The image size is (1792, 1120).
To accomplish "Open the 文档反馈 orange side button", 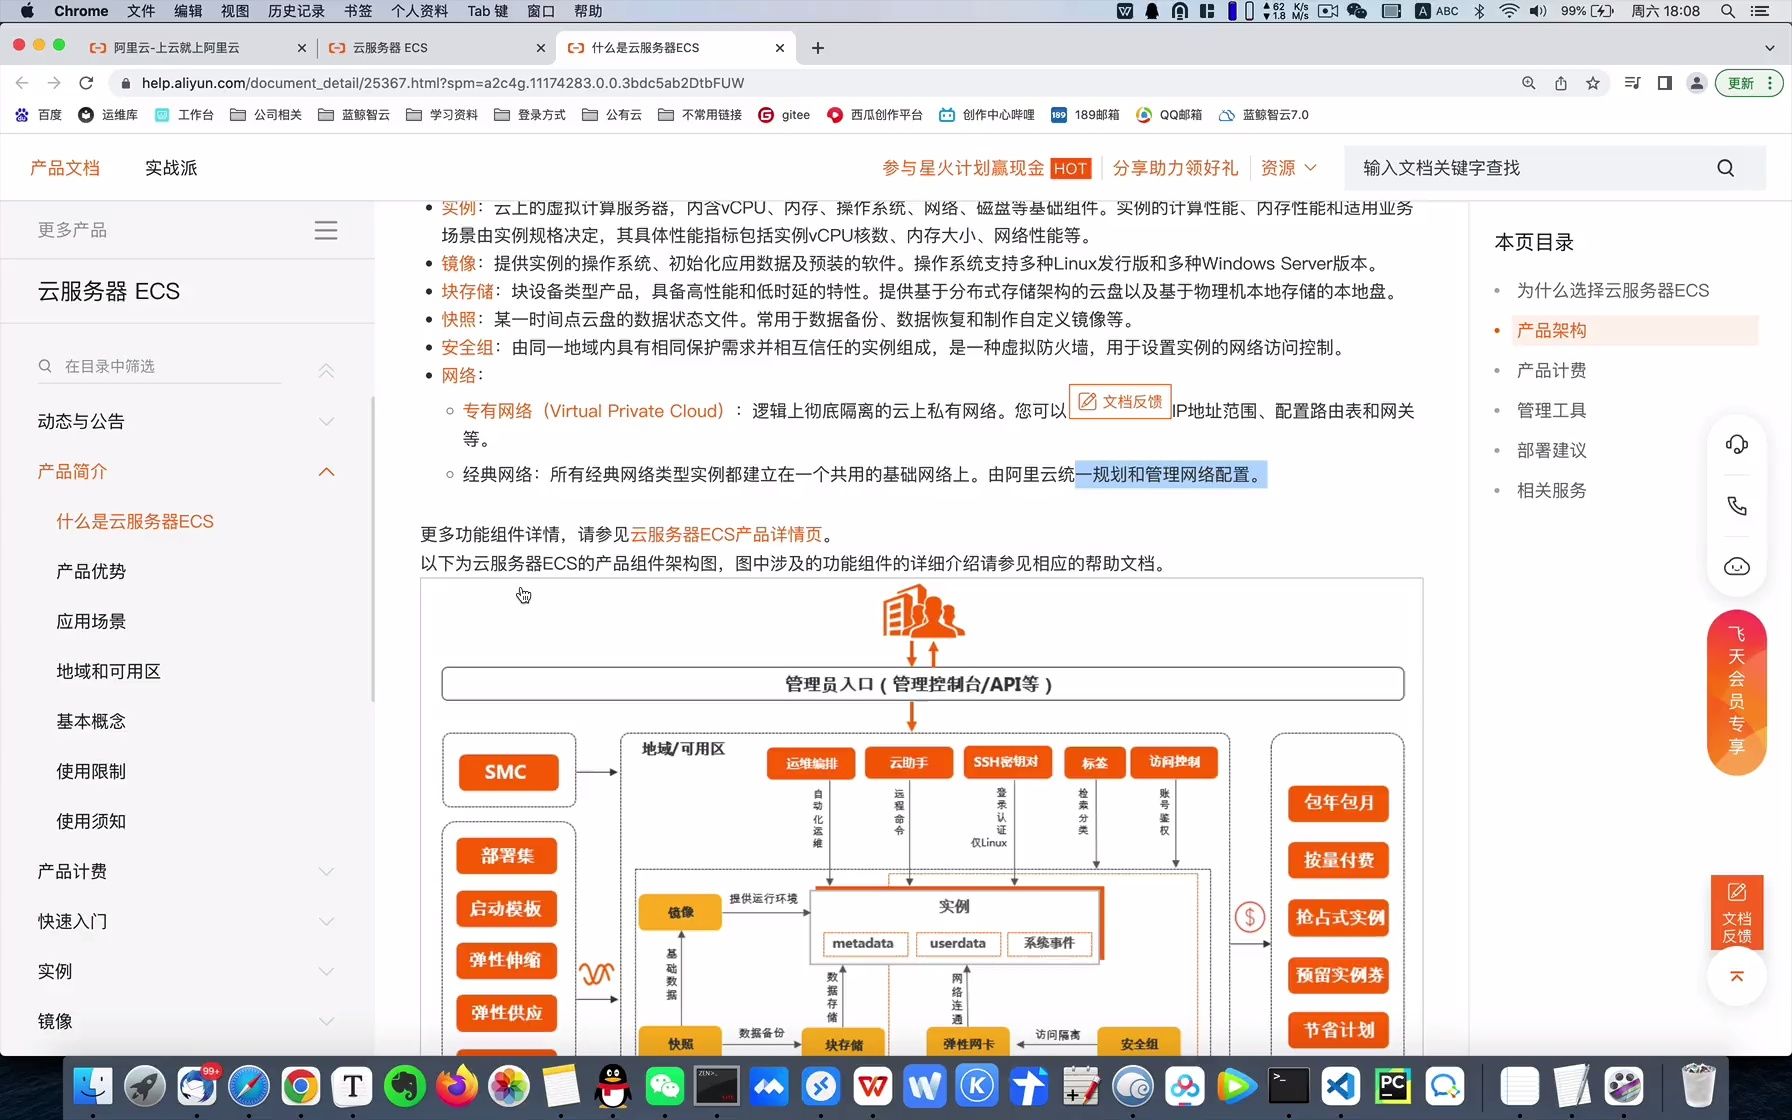I will pos(1737,913).
